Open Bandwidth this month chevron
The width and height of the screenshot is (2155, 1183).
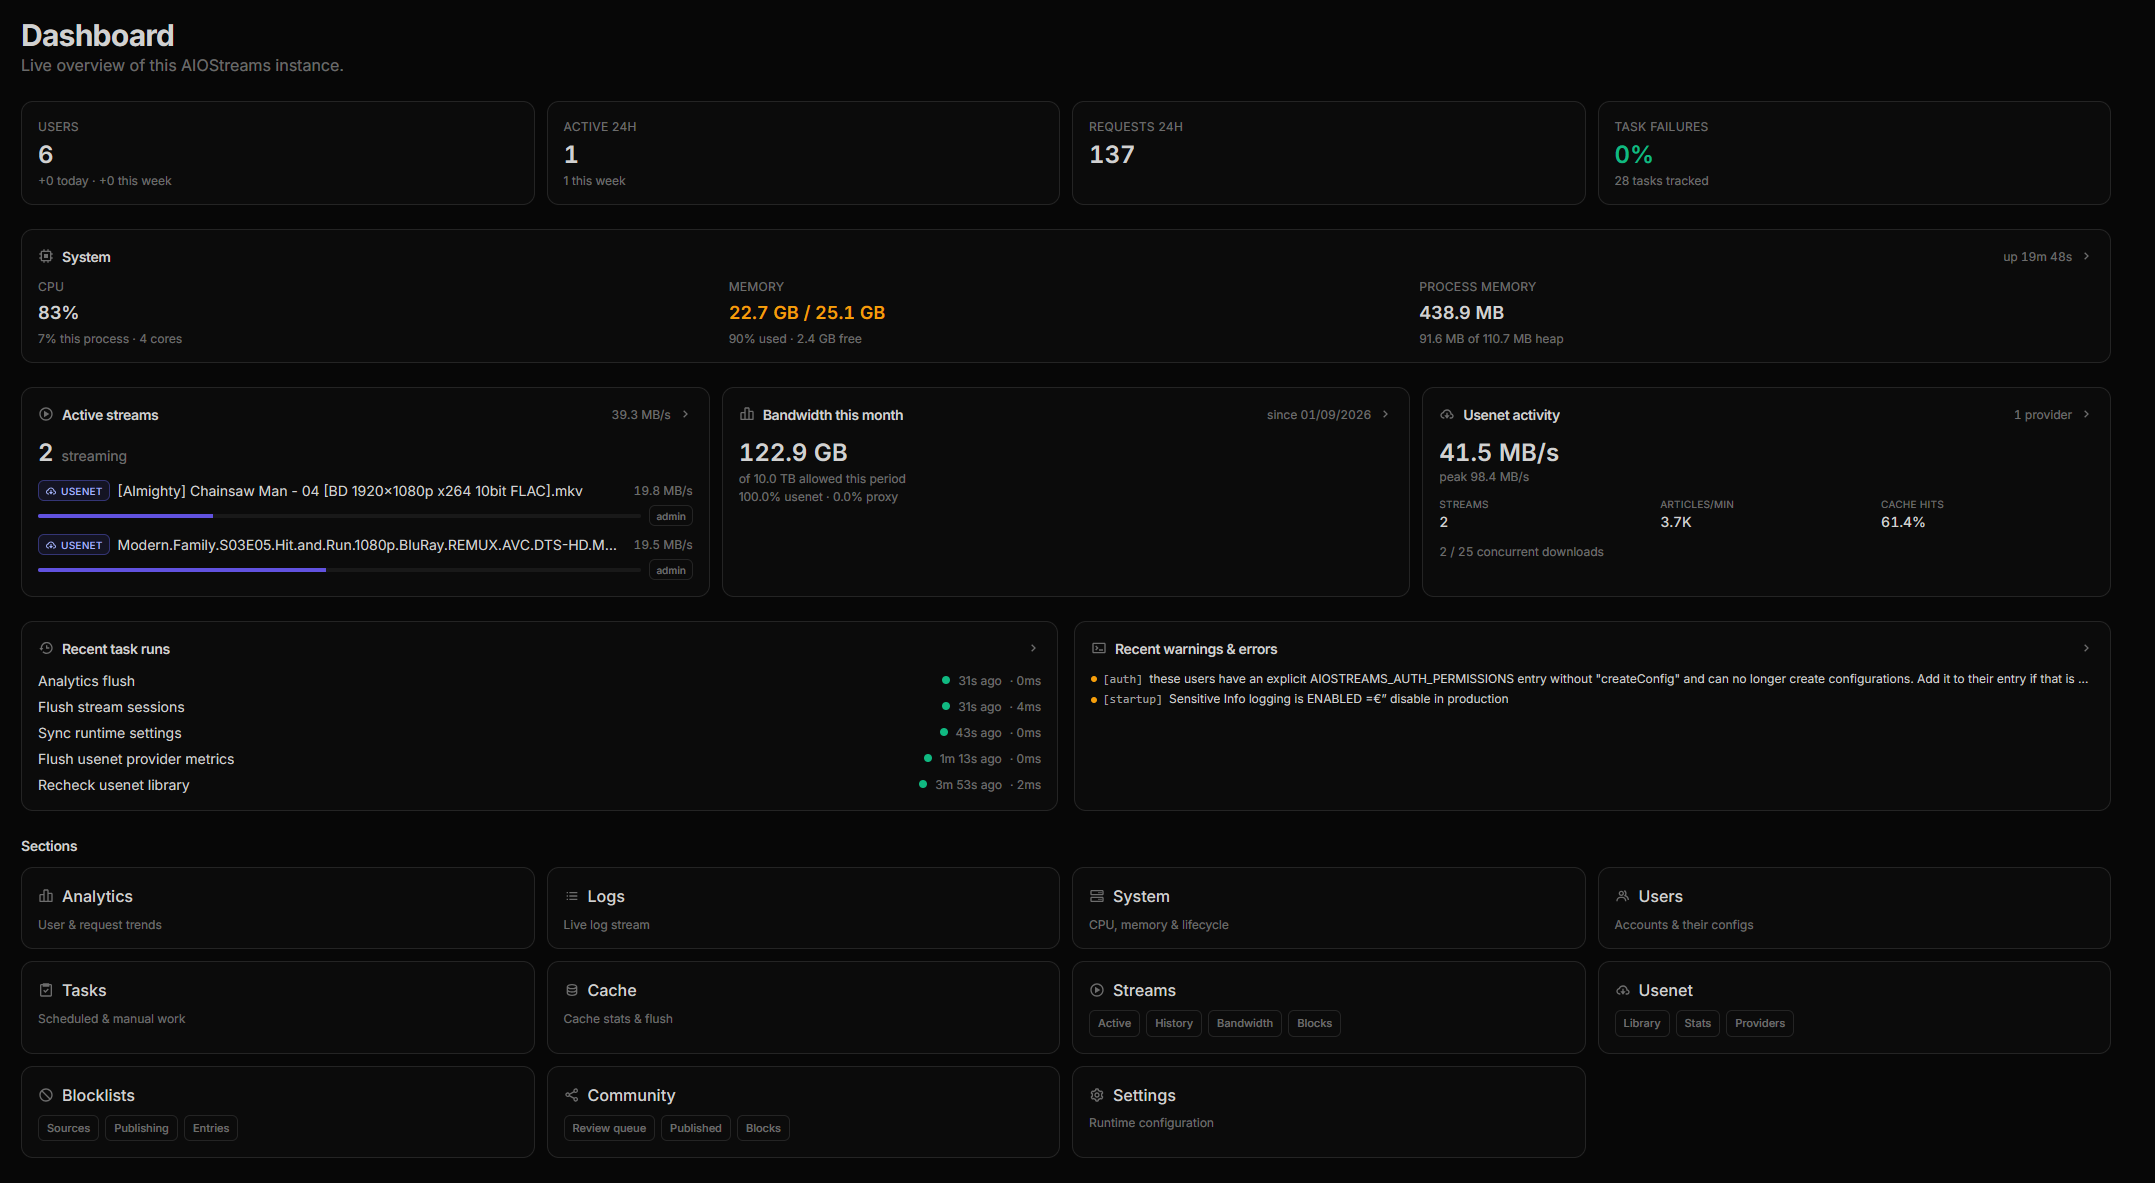[x=1386, y=414]
